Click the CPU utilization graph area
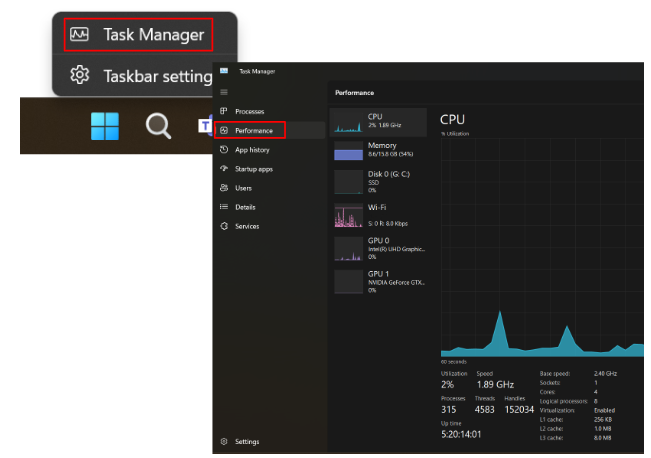The image size is (651, 458). (x=542, y=247)
